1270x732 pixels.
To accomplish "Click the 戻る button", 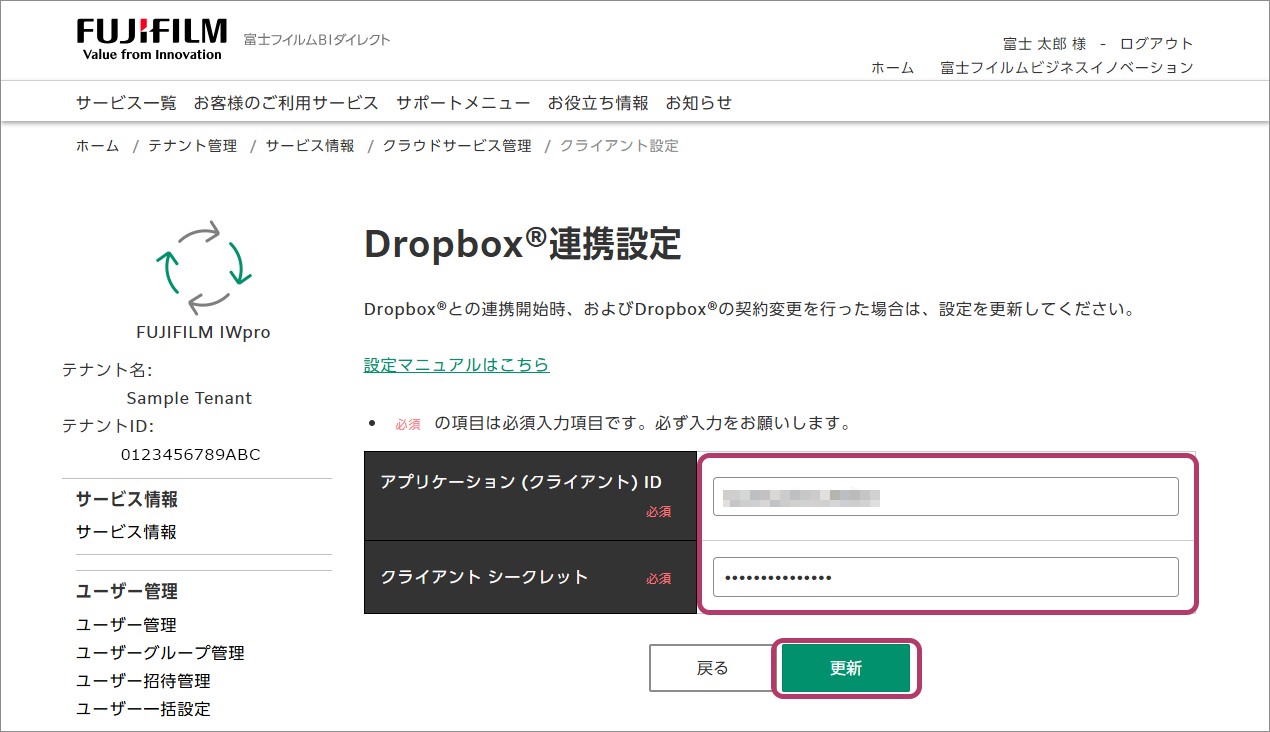I will click(x=712, y=668).
